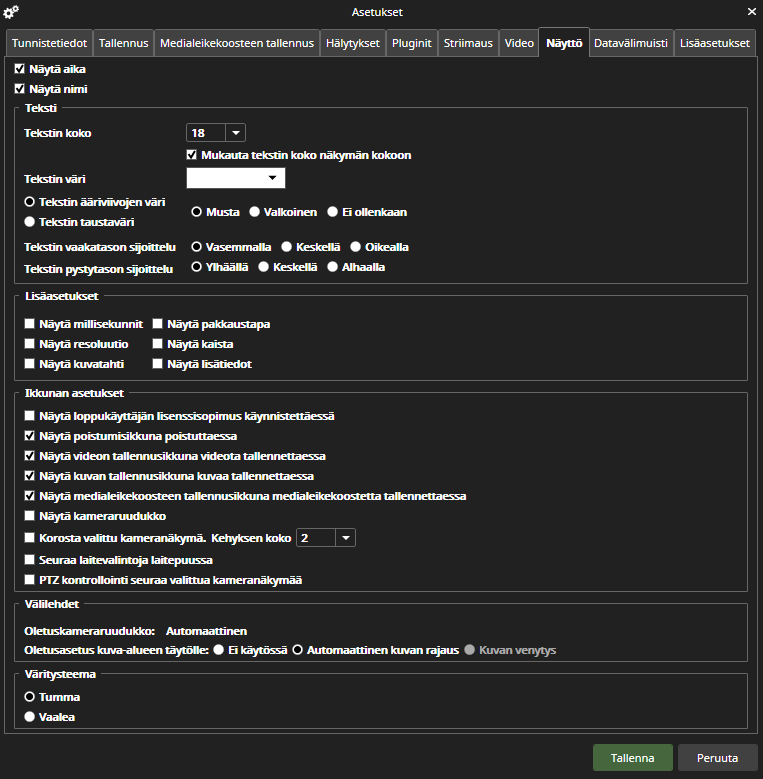Go to the Lisäasetukset tab
Screen dimensions: 763x779
tap(714, 43)
